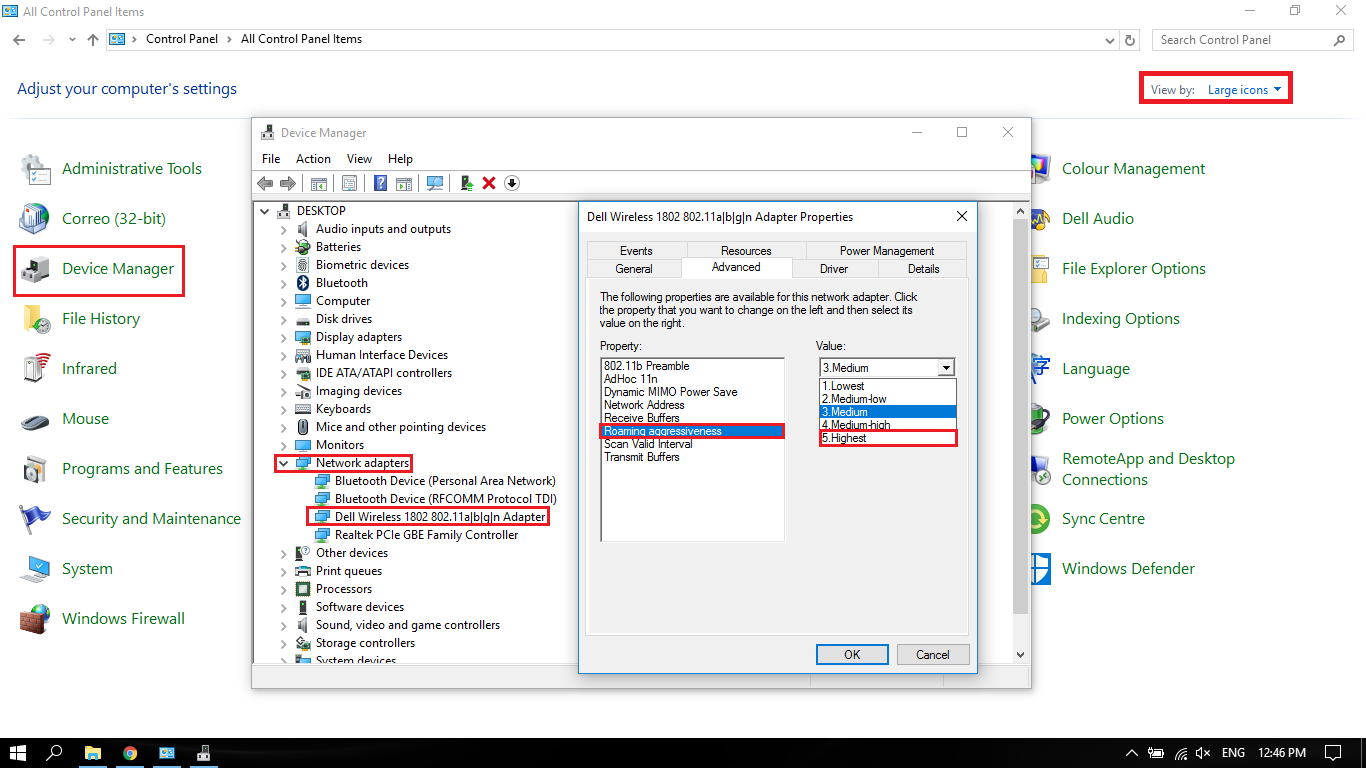This screenshot has height=768, width=1366.
Task: Switch to the Events tab in Properties
Action: click(636, 251)
